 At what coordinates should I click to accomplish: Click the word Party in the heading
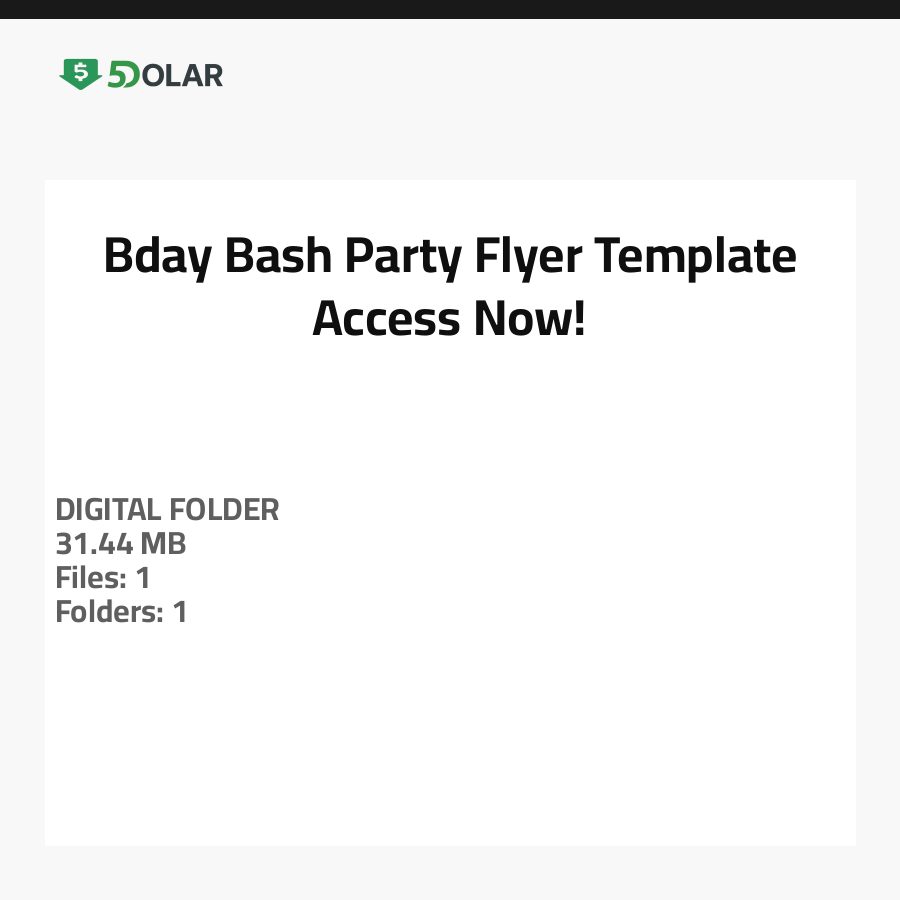pyautogui.click(x=403, y=257)
